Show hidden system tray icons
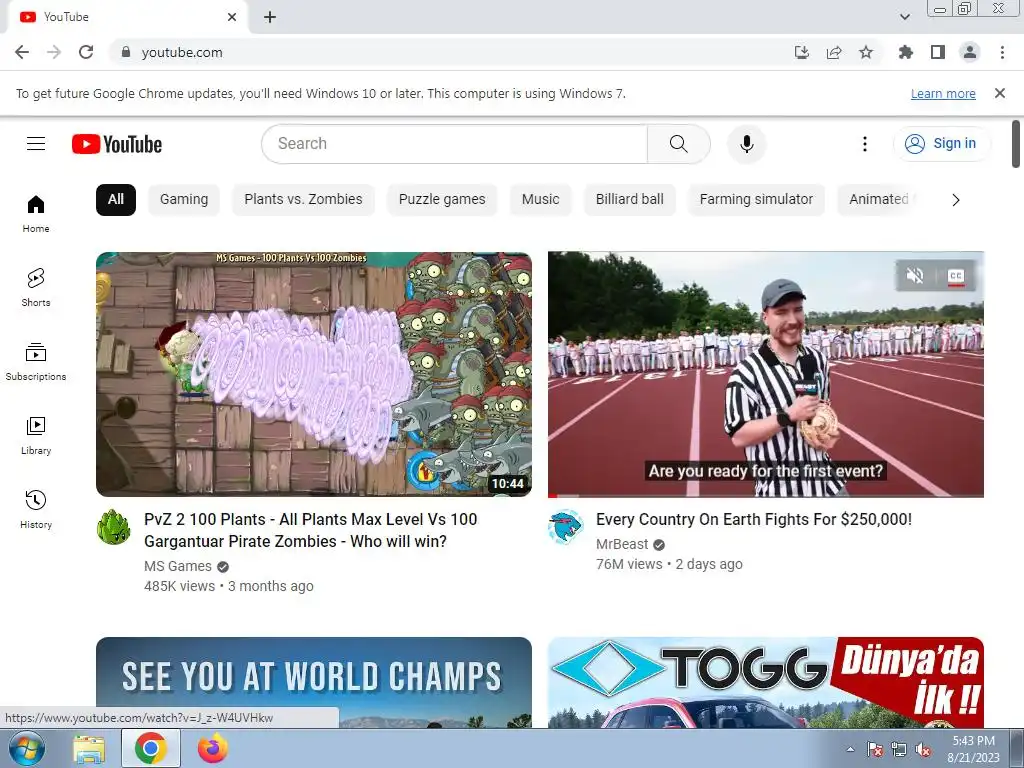 [850, 749]
